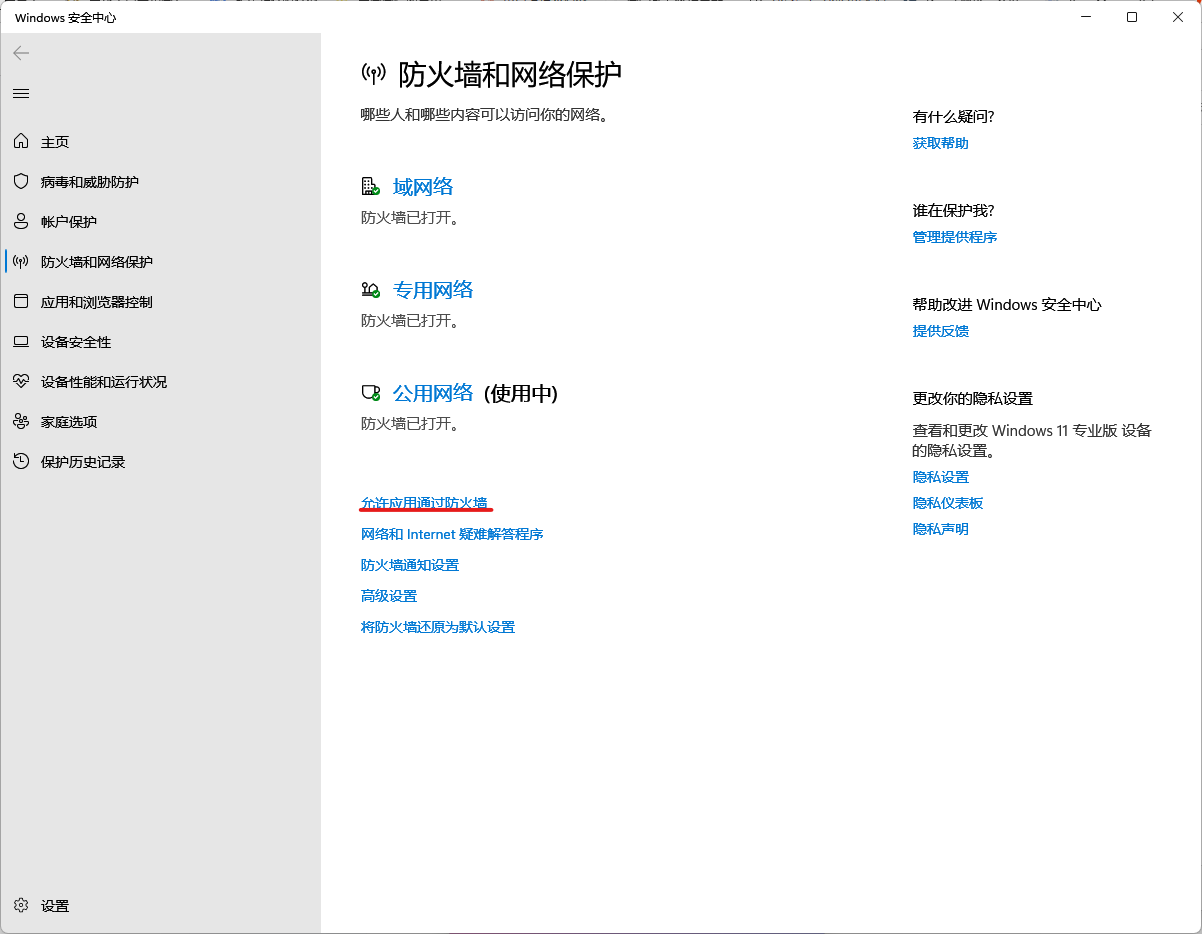The image size is (1202, 934).
Task: Open the device security laptop icon
Action: [21, 342]
